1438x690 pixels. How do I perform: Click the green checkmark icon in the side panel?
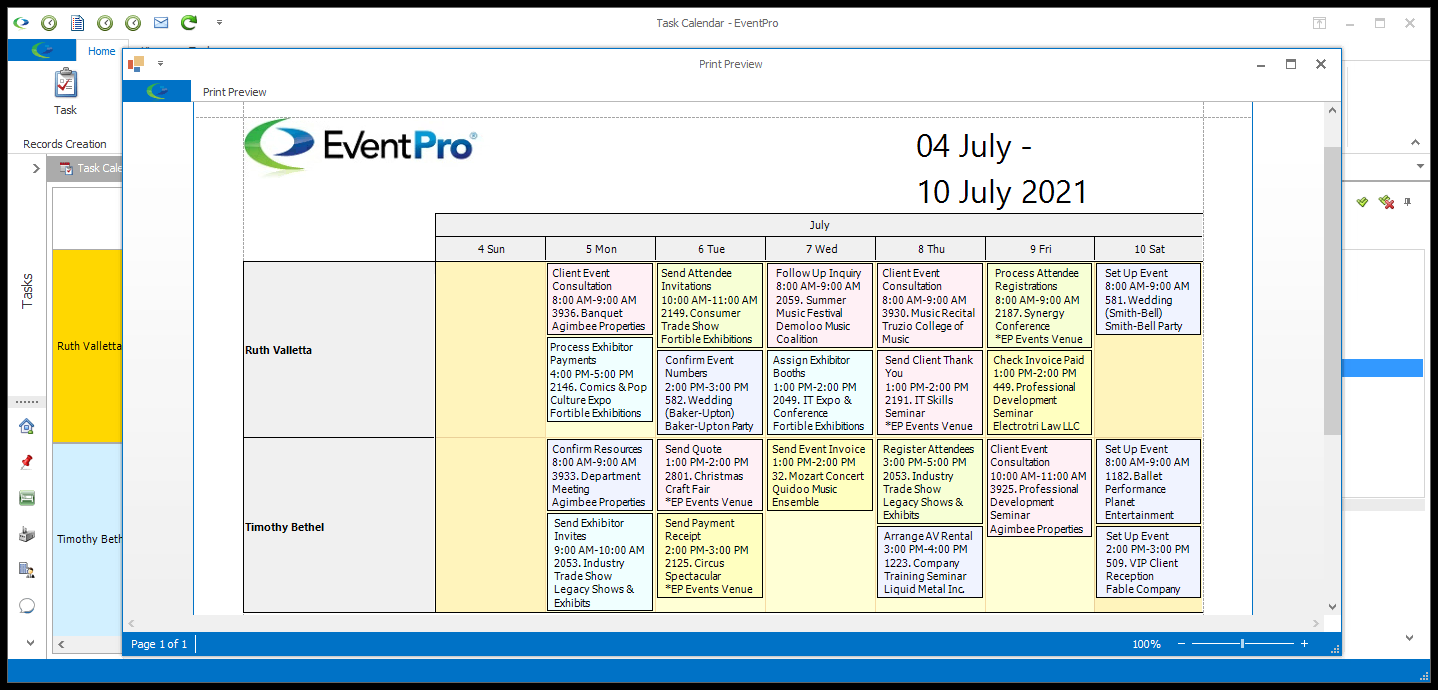pyautogui.click(x=1362, y=202)
